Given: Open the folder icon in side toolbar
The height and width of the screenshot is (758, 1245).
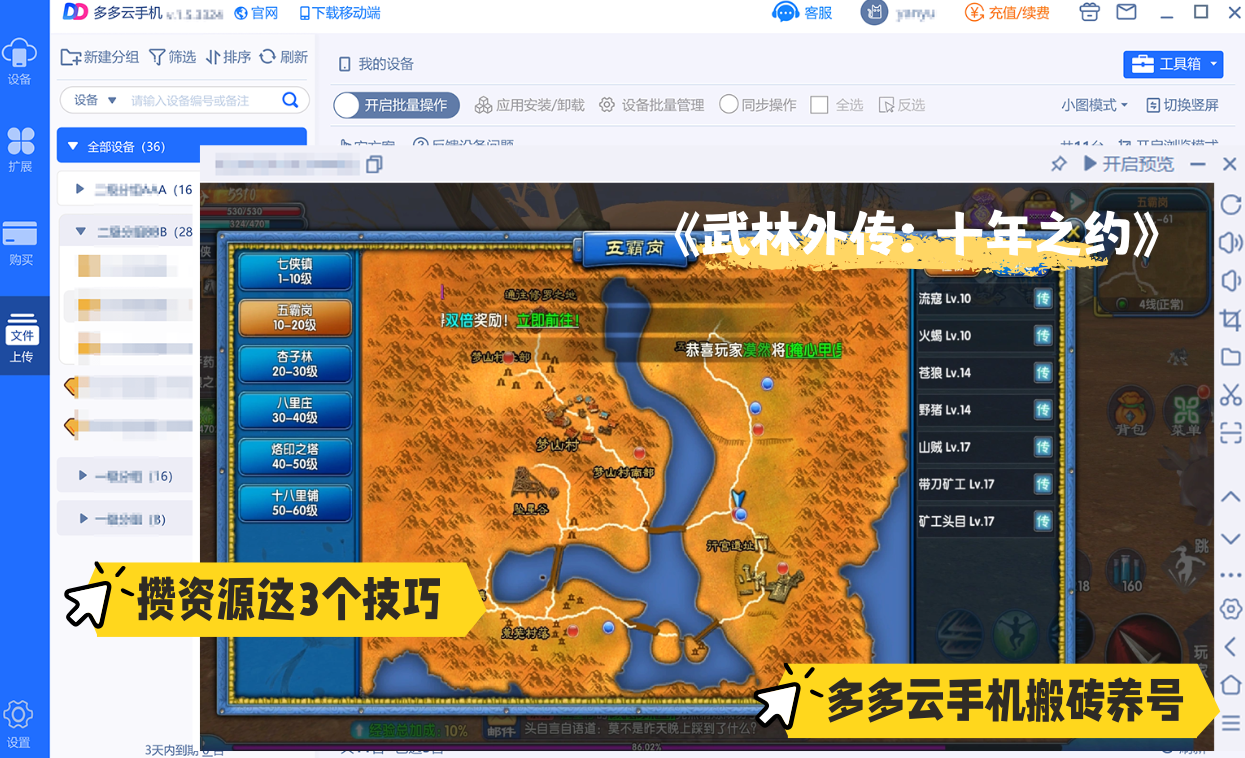Looking at the screenshot, I should coord(1231,357).
